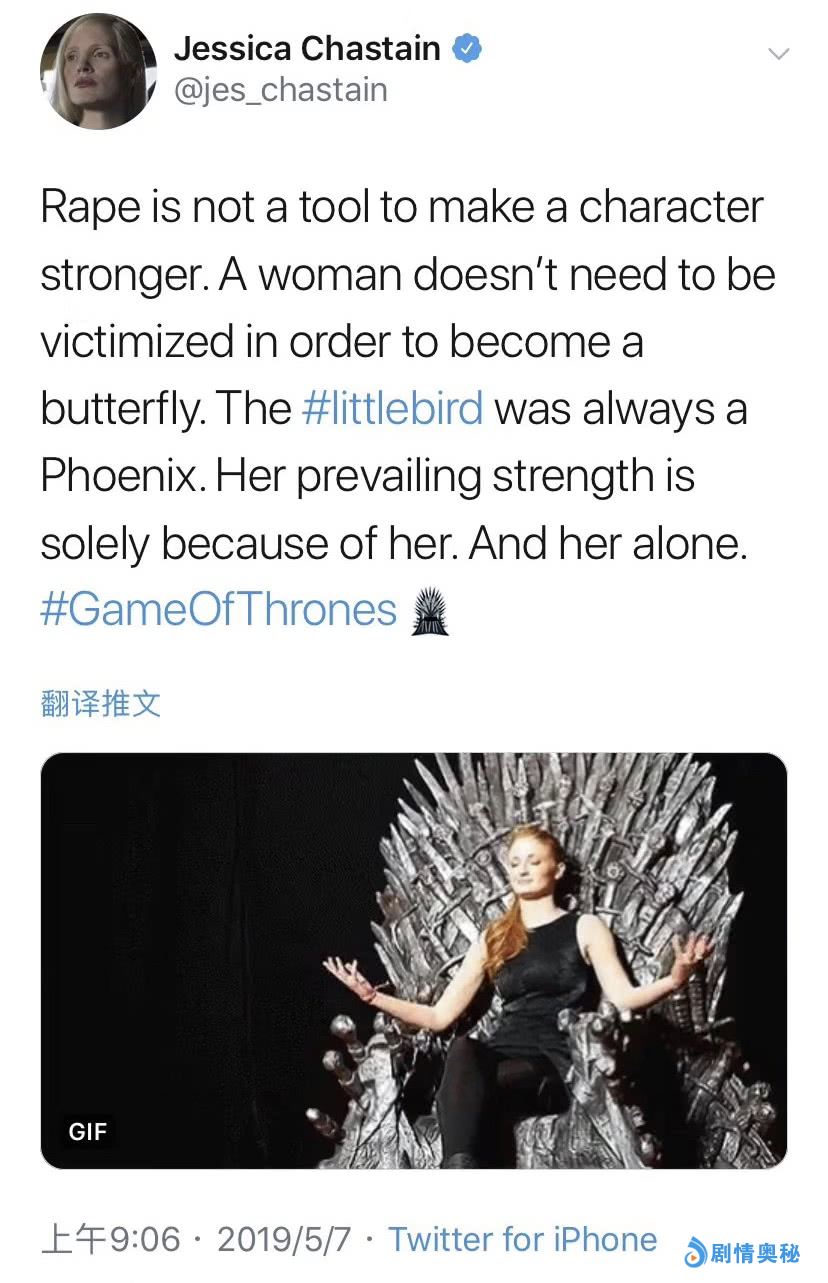Open the profile avatar photo

[x=98, y=71]
